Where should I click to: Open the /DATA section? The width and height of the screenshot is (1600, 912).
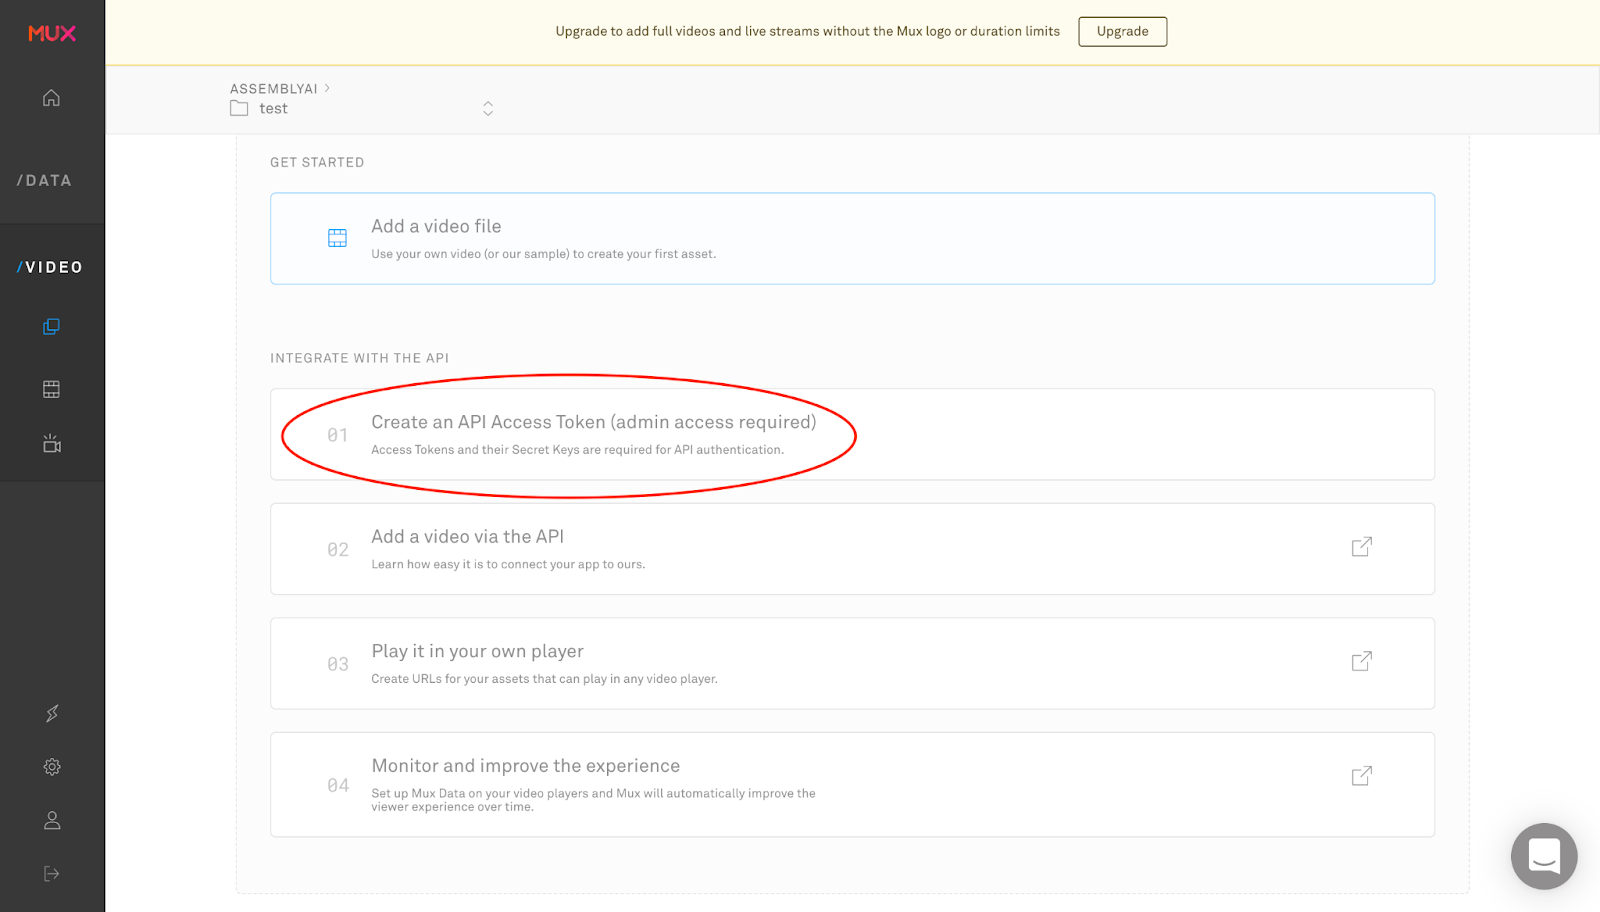[45, 180]
